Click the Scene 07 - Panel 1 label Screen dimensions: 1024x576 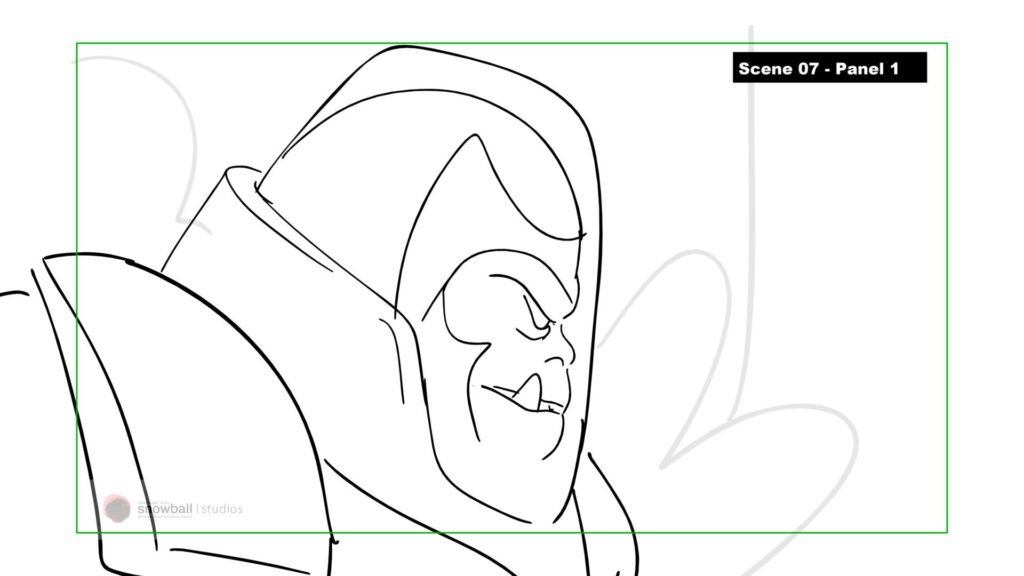(829, 68)
